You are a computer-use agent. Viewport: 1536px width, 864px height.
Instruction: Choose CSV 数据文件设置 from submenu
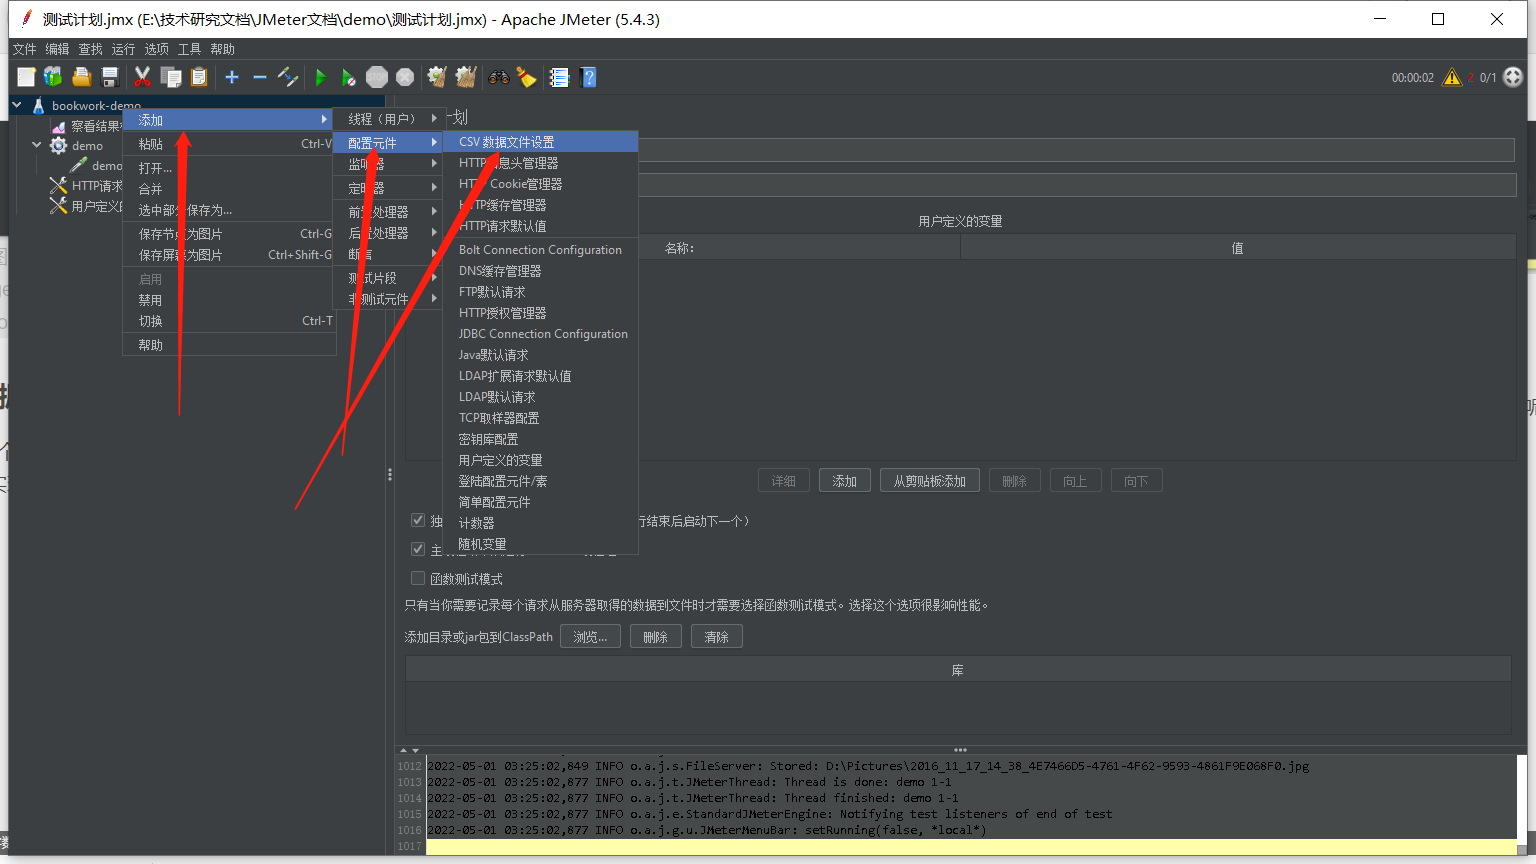(x=540, y=142)
